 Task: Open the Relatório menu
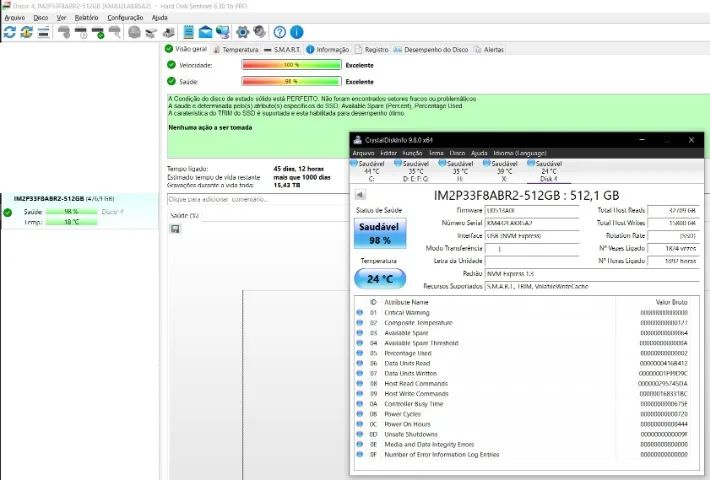pyautogui.click(x=86, y=18)
